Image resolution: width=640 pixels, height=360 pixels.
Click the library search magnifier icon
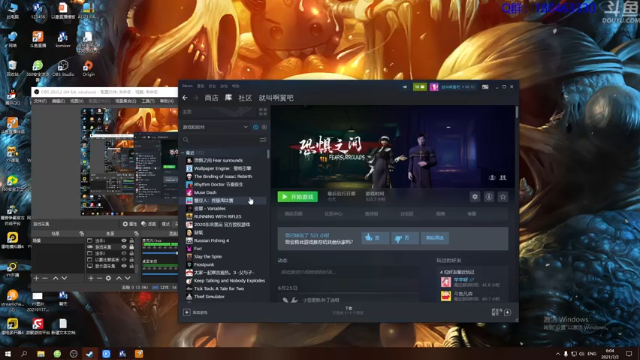(186, 140)
